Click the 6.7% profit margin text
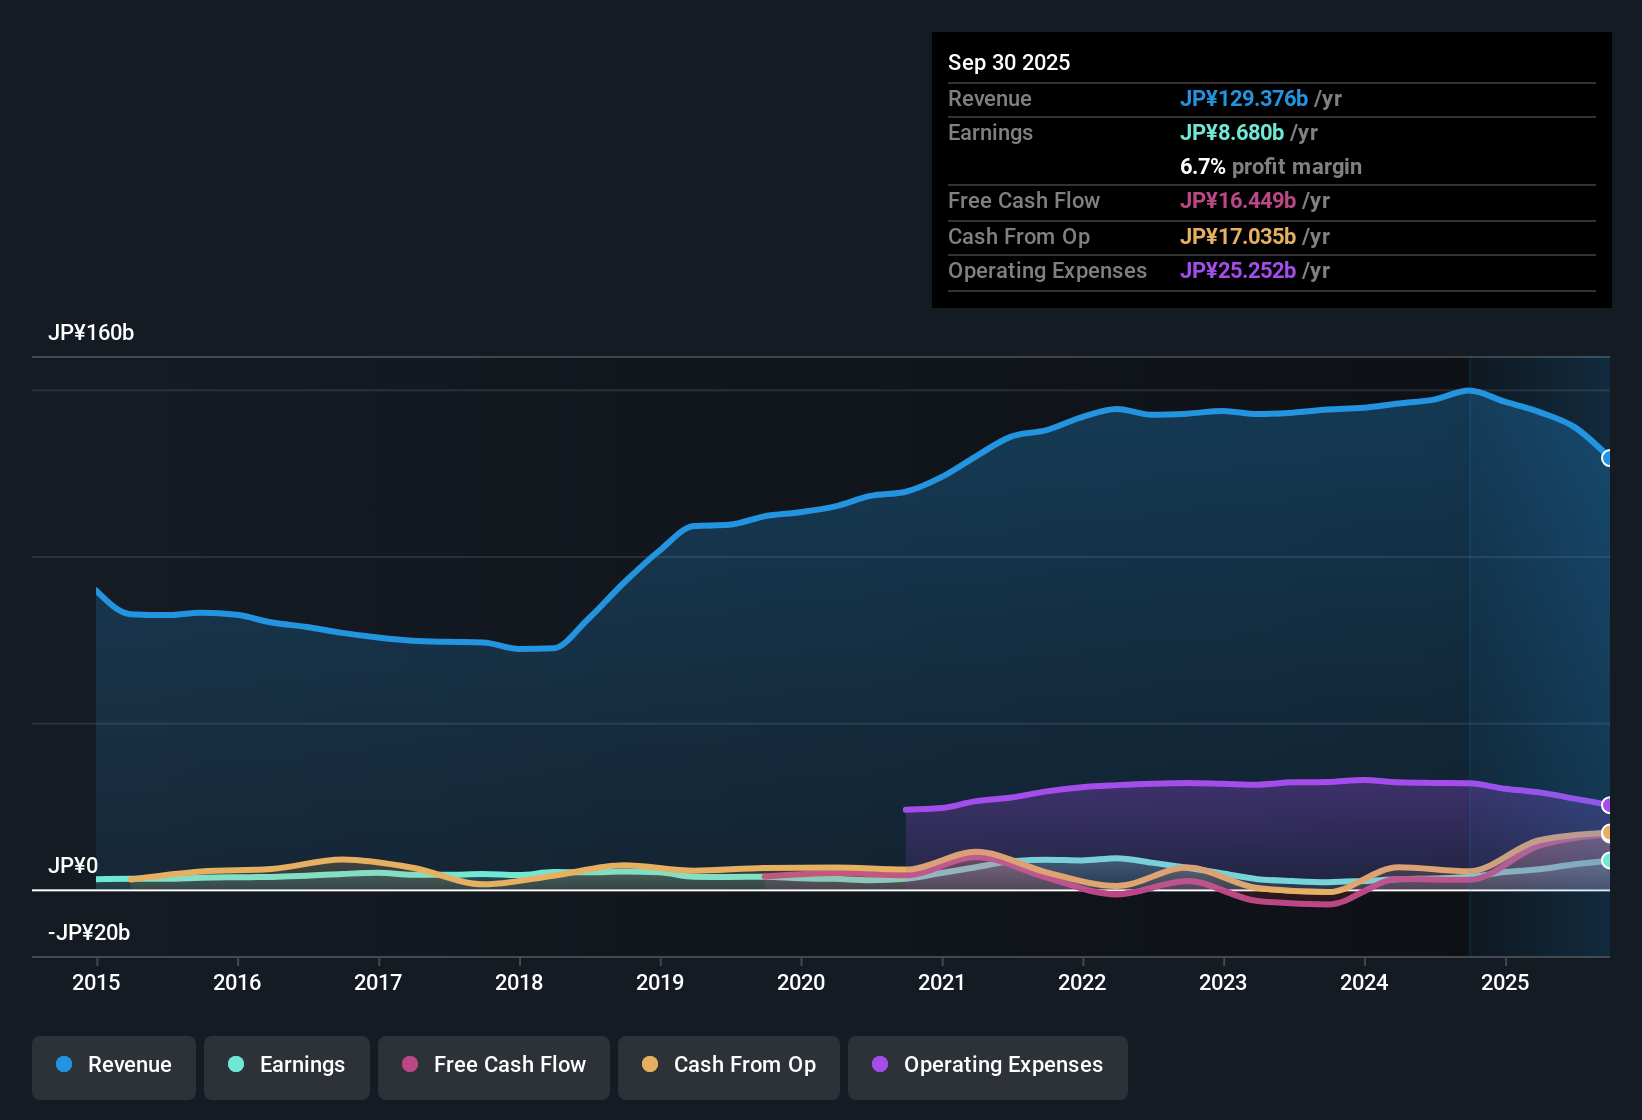Viewport: 1642px width, 1120px height. [1271, 167]
